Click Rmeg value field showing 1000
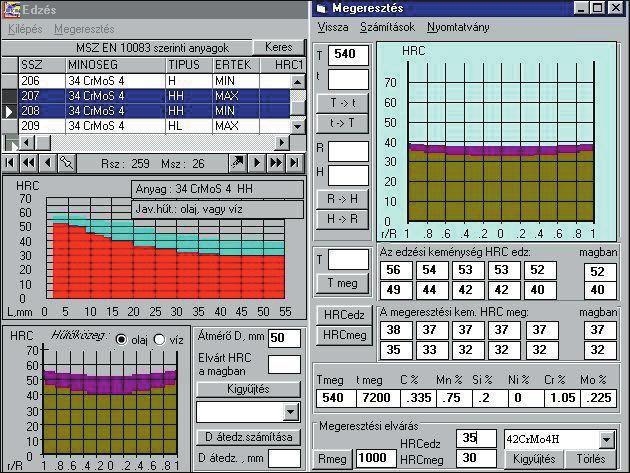This screenshot has width=630, height=473. click(x=376, y=459)
